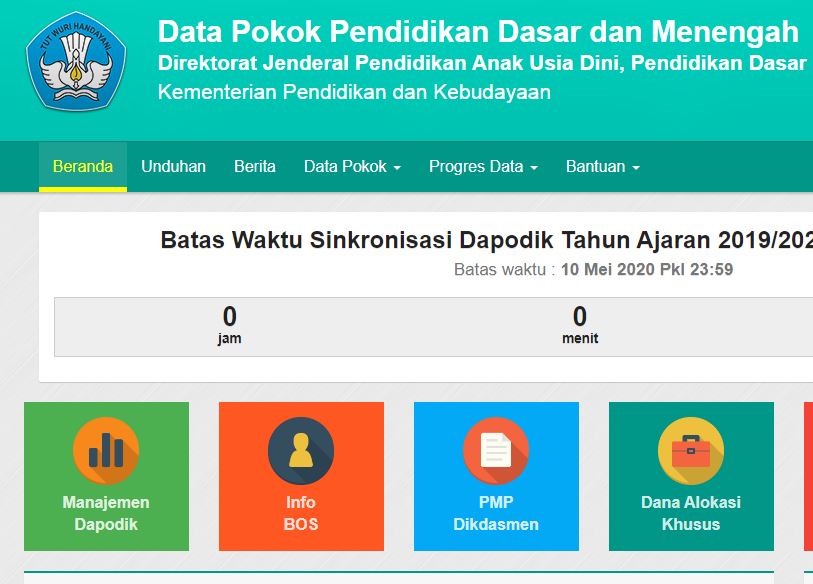Click the person icon on Info BOS tile
The height and width of the screenshot is (584, 813).
pyautogui.click(x=301, y=451)
